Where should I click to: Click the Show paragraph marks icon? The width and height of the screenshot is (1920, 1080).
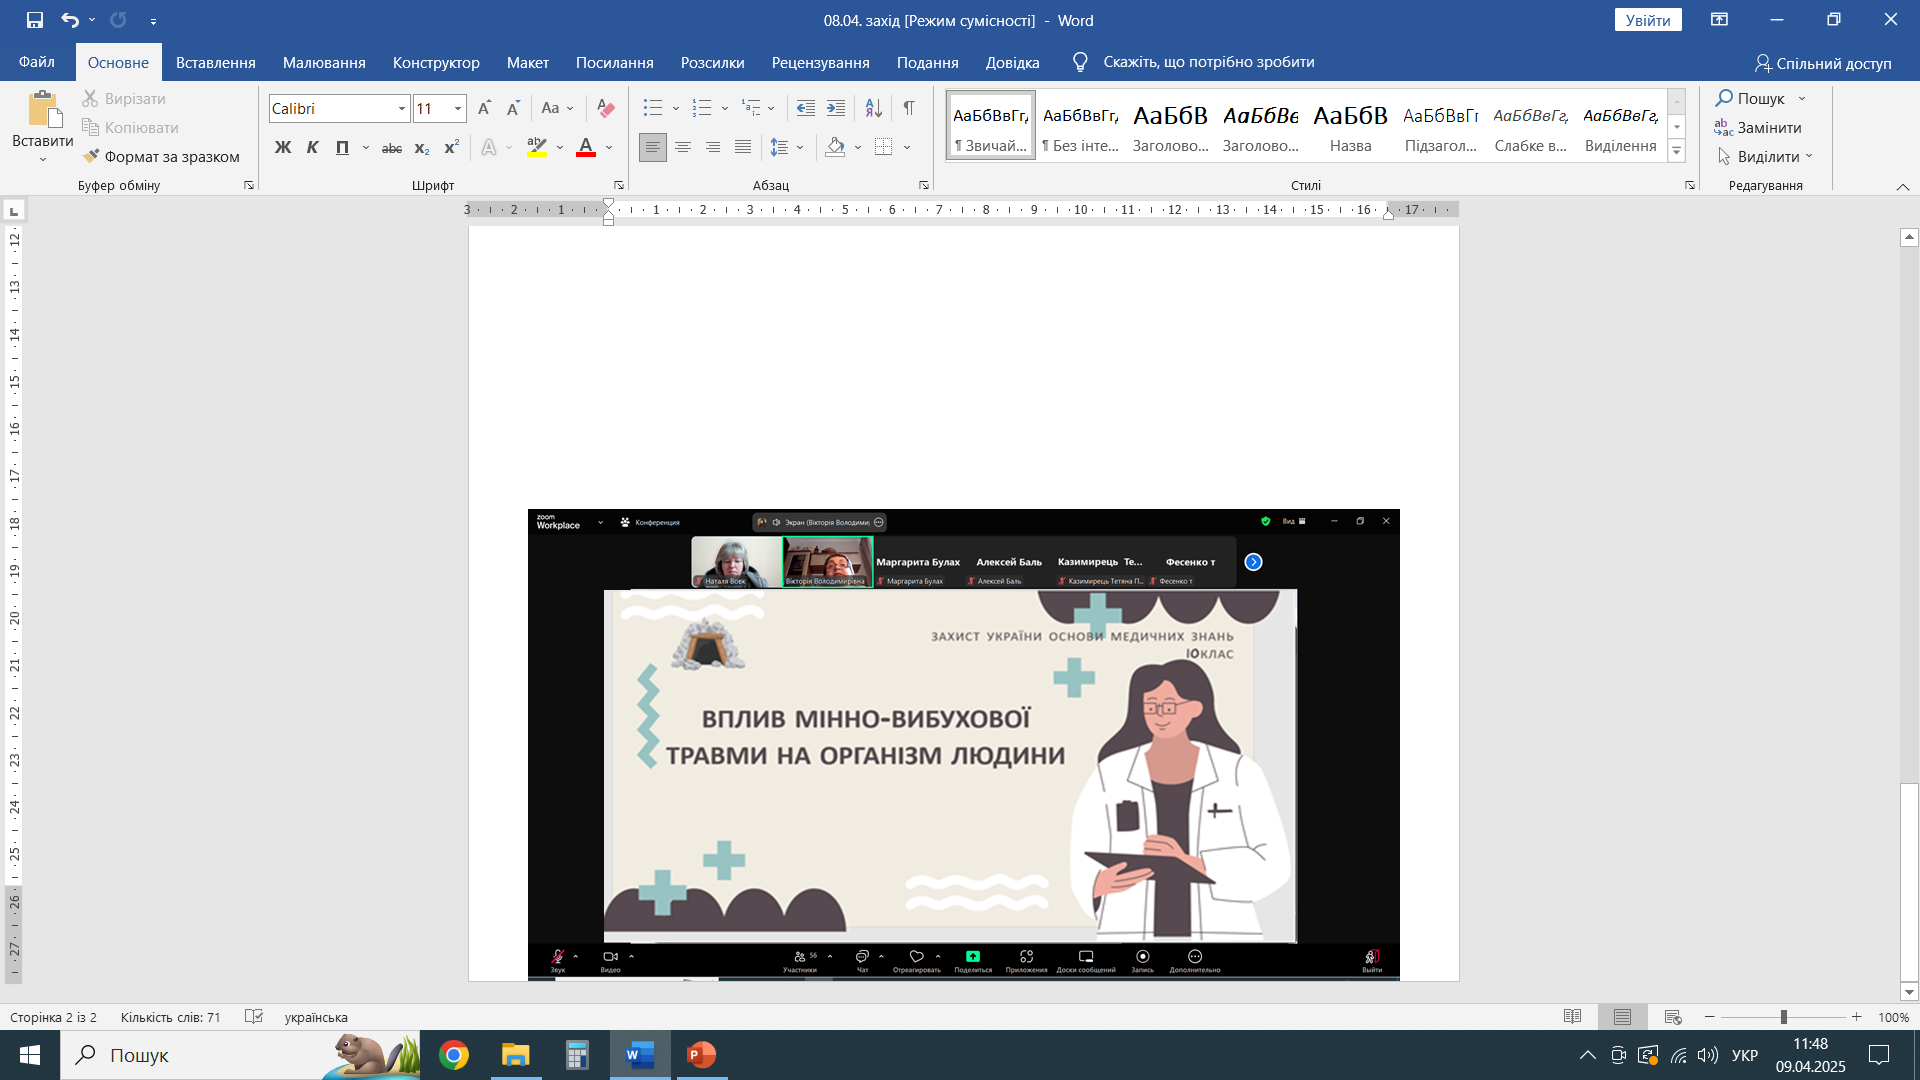pos(908,108)
